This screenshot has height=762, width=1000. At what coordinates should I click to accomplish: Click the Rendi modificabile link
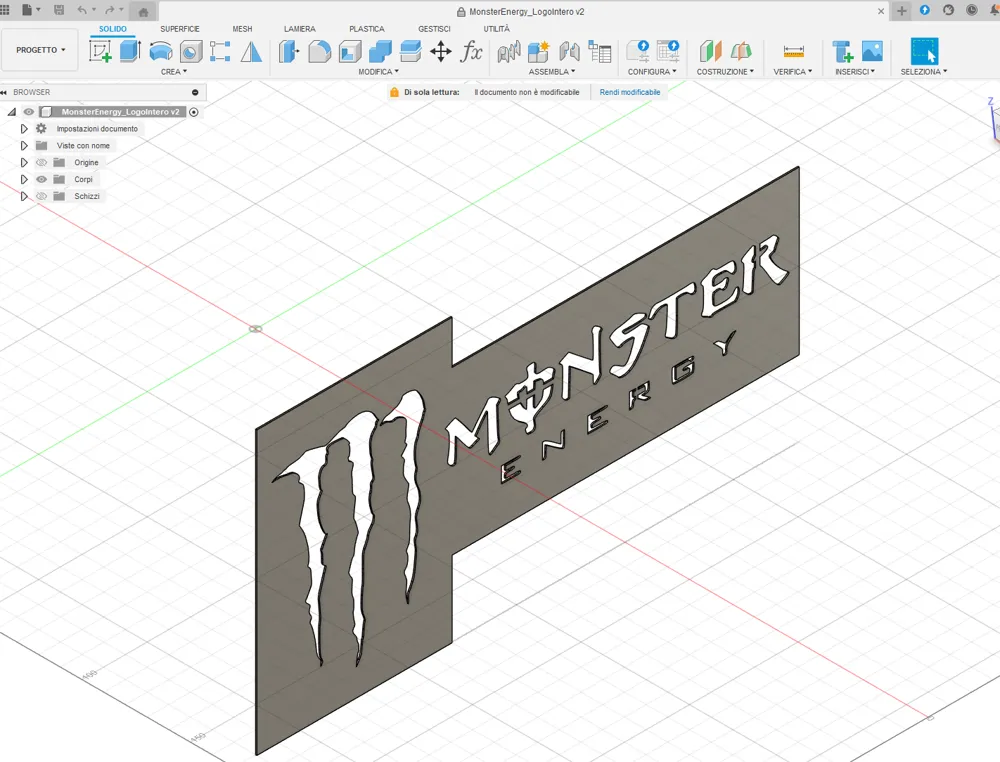pos(629,92)
